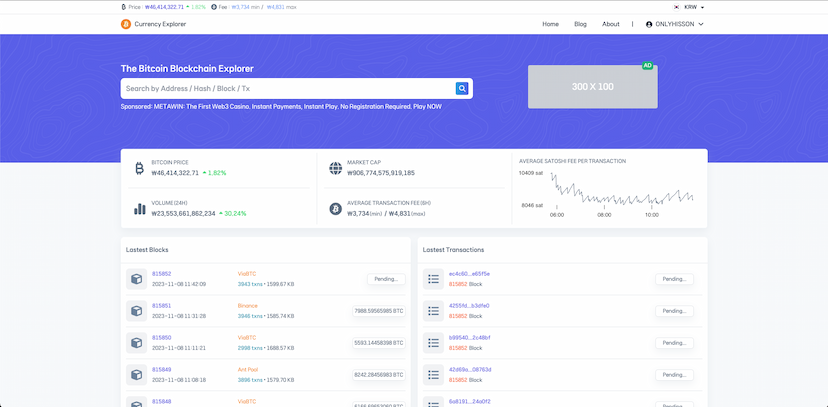Image resolution: width=828 pixels, height=407 pixels.
Task: Click the Currency Explorer brand name
Action: click(x=160, y=24)
